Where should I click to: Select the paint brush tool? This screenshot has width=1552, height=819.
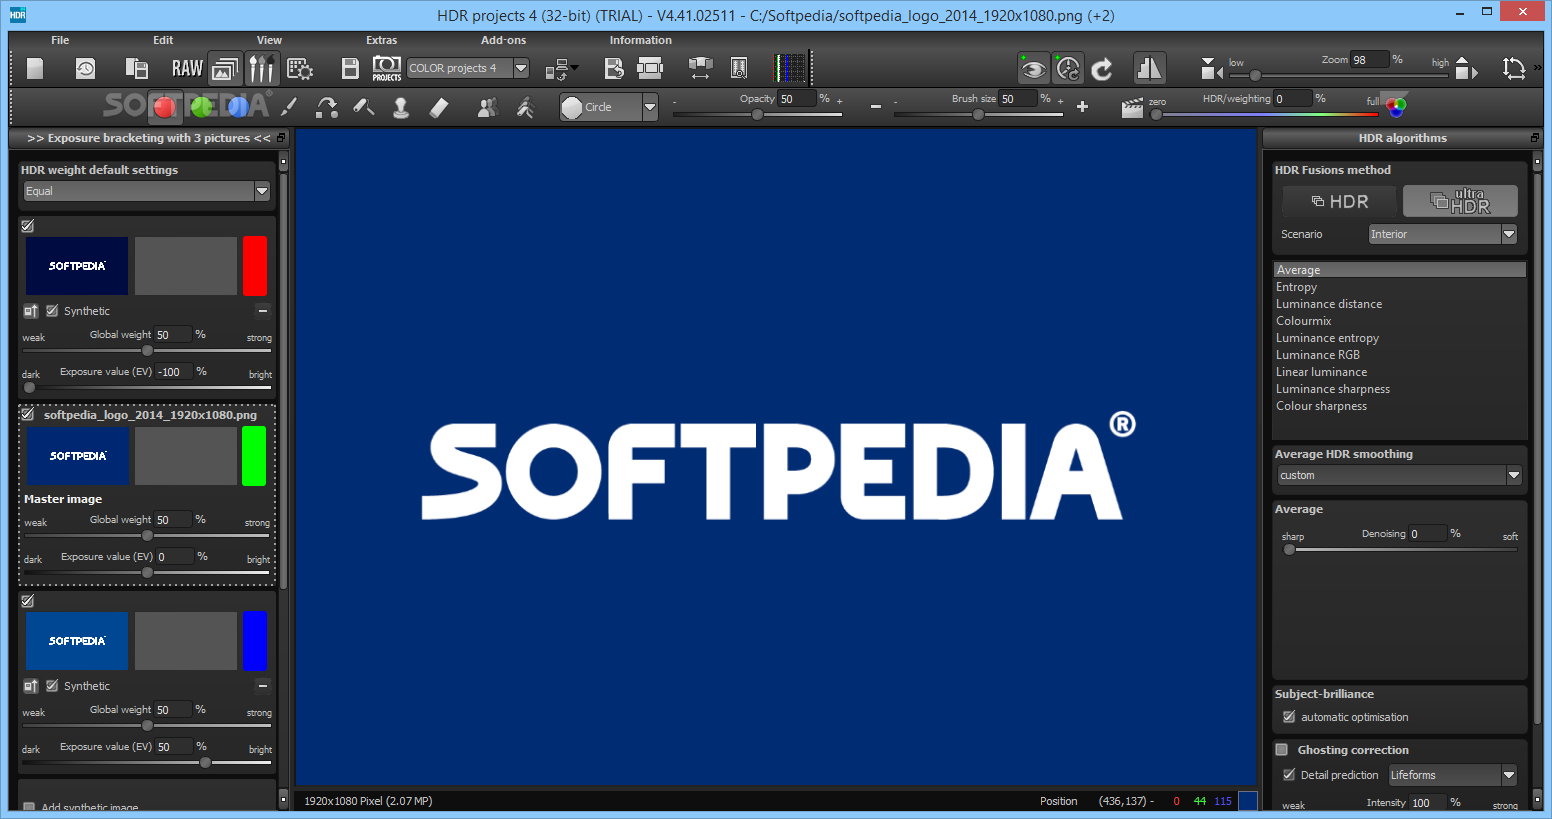coord(289,107)
